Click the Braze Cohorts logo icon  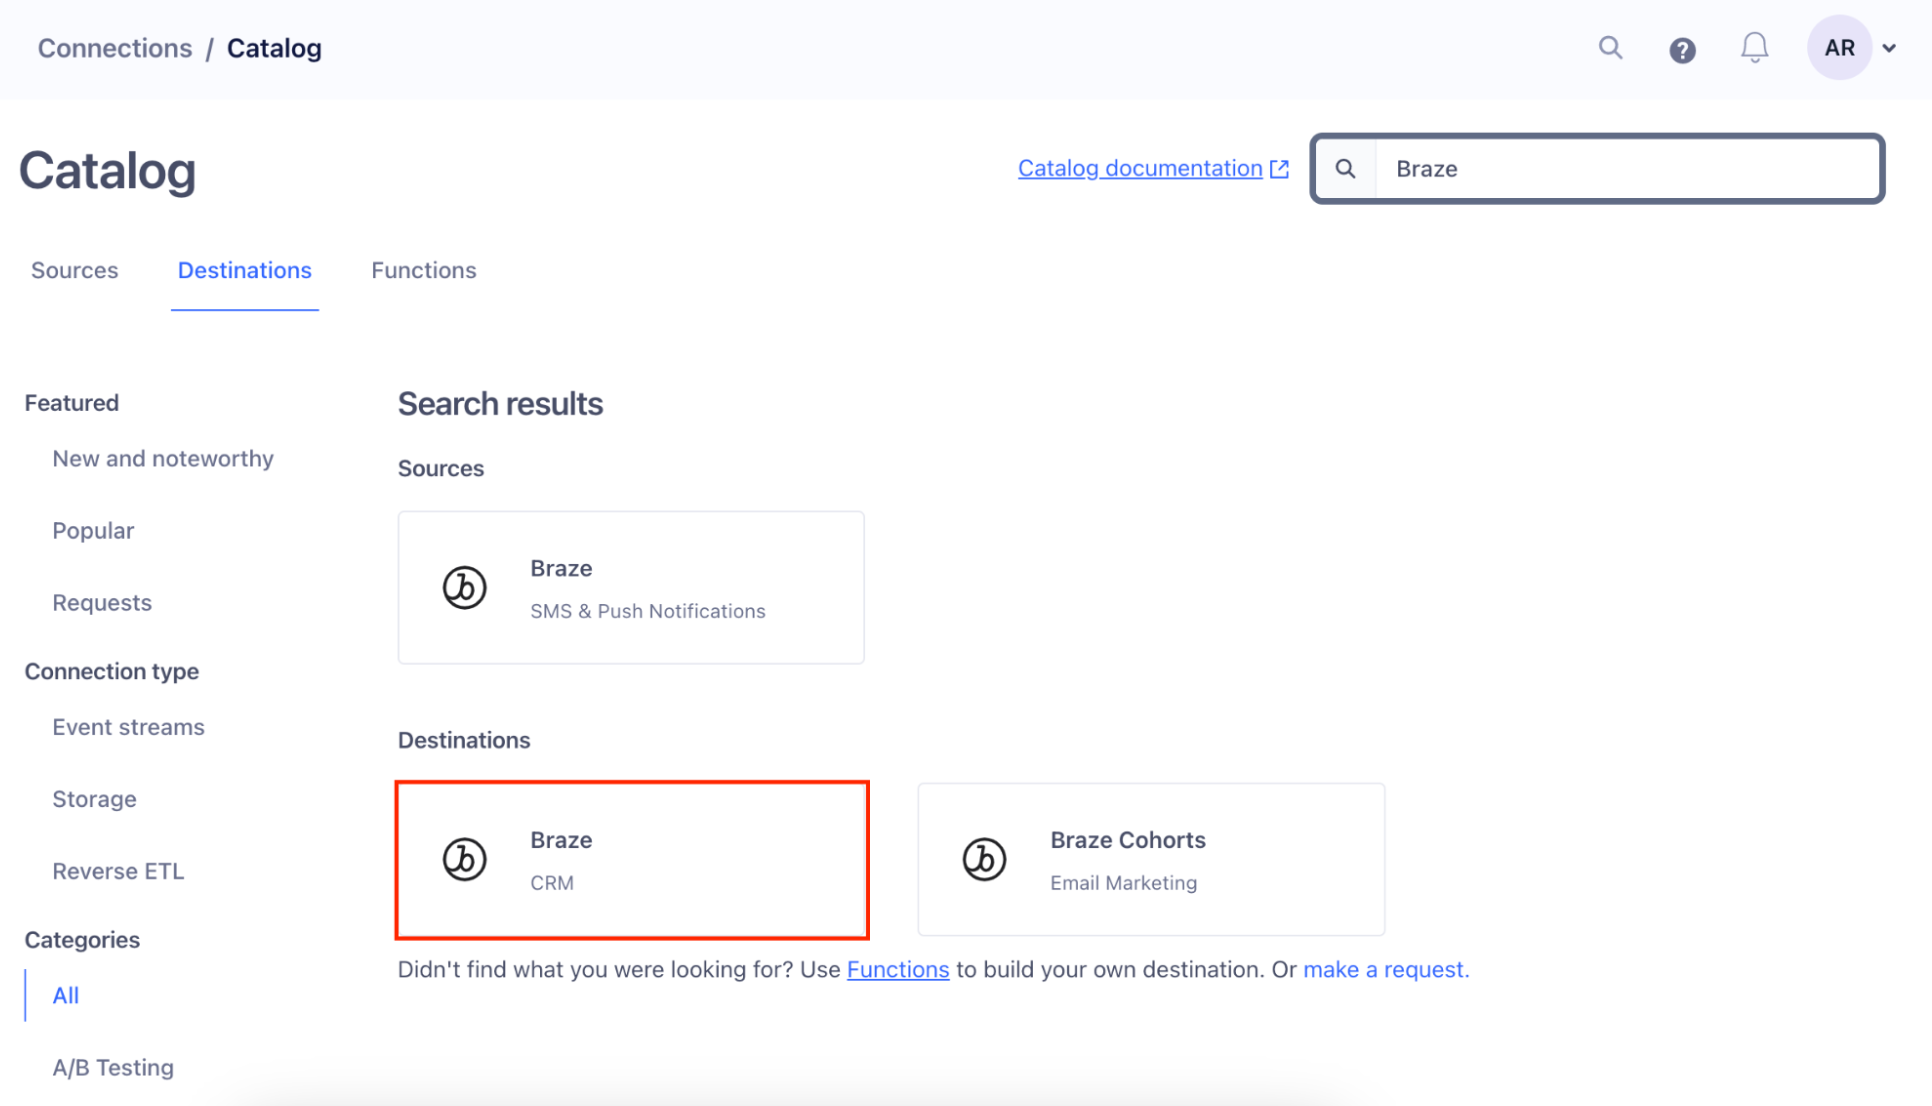pos(984,859)
